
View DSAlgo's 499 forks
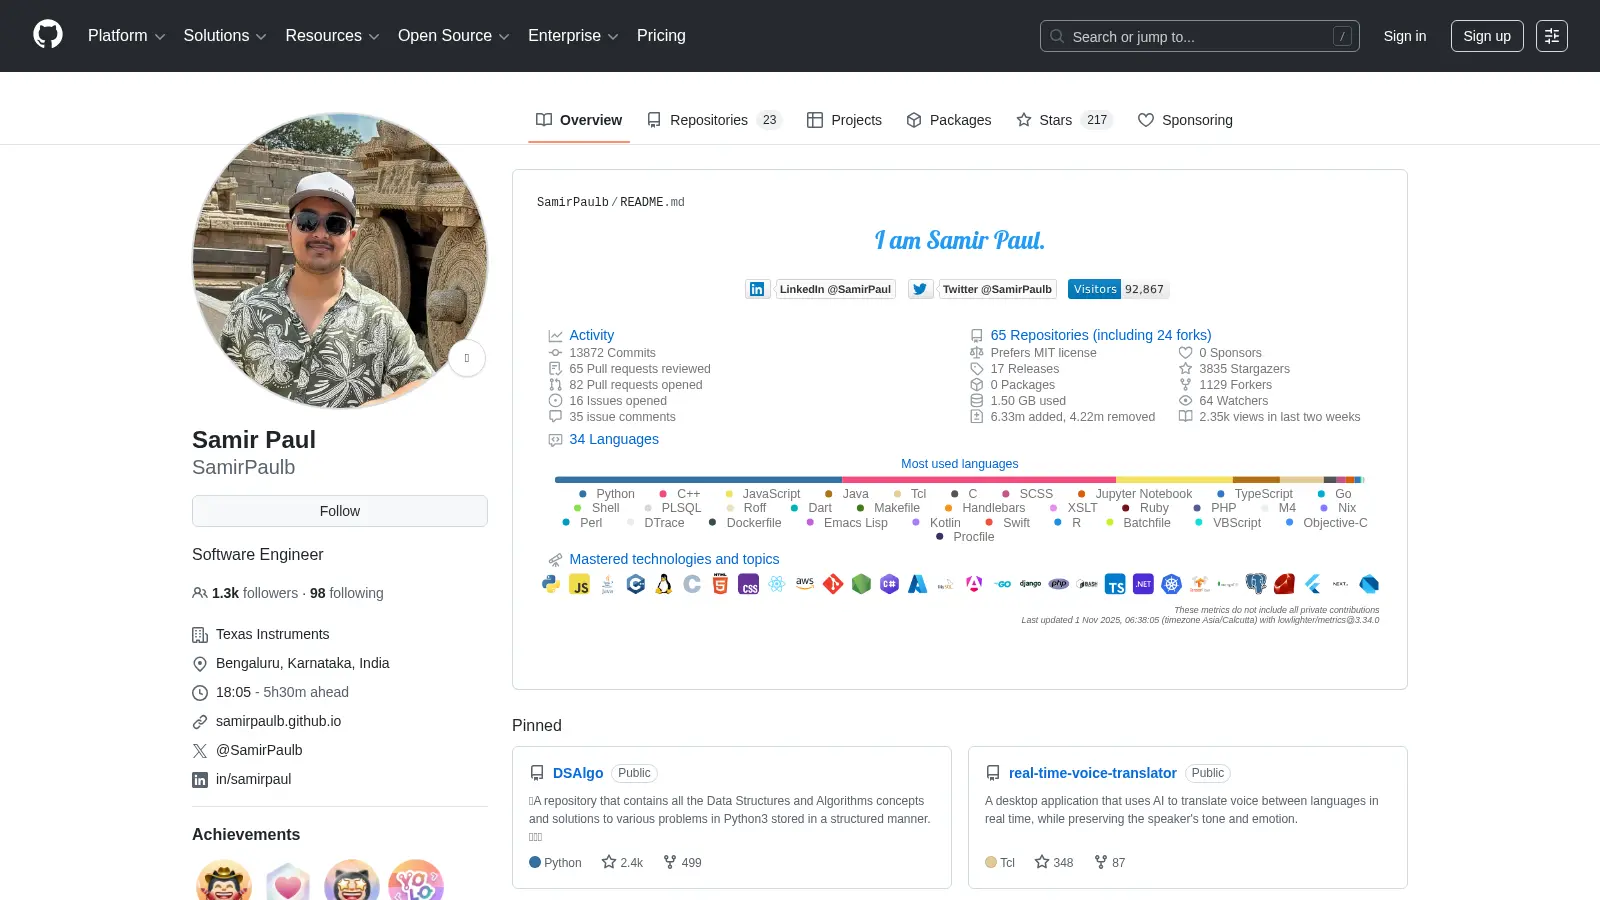point(682,862)
